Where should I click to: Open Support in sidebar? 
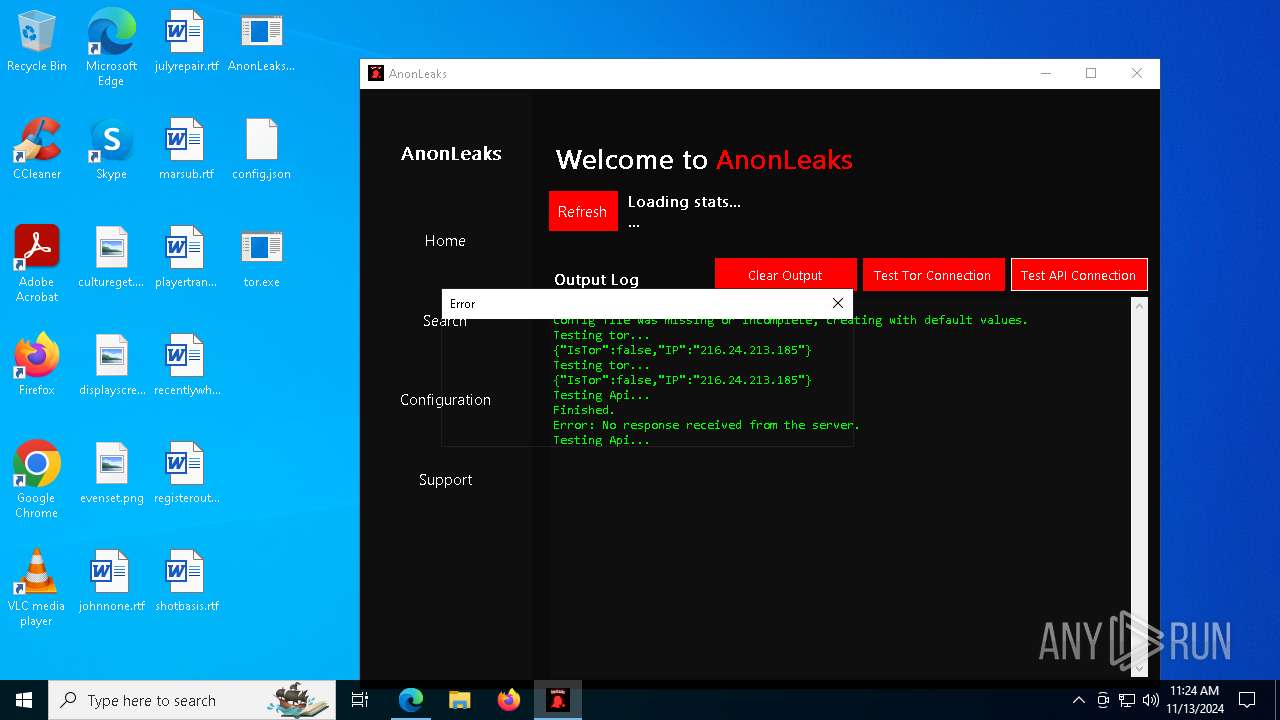(445, 480)
